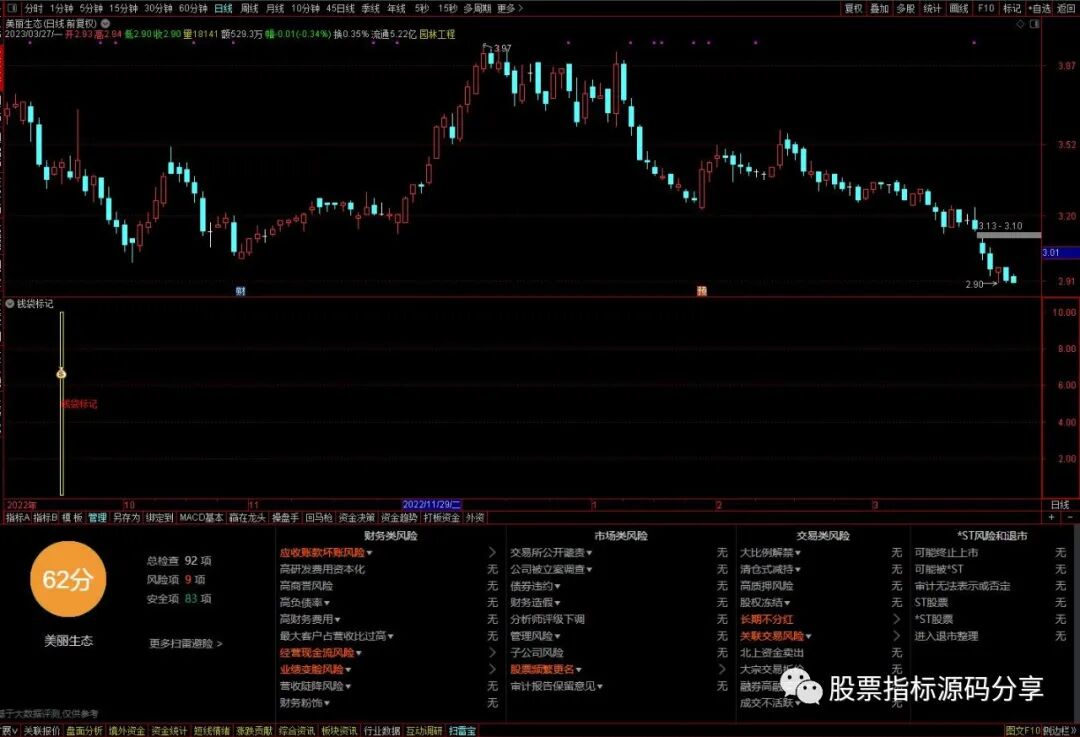Expand 大比例解禁 dropdown arrow
Image resolution: width=1080 pixels, height=737 pixels.
click(x=798, y=553)
